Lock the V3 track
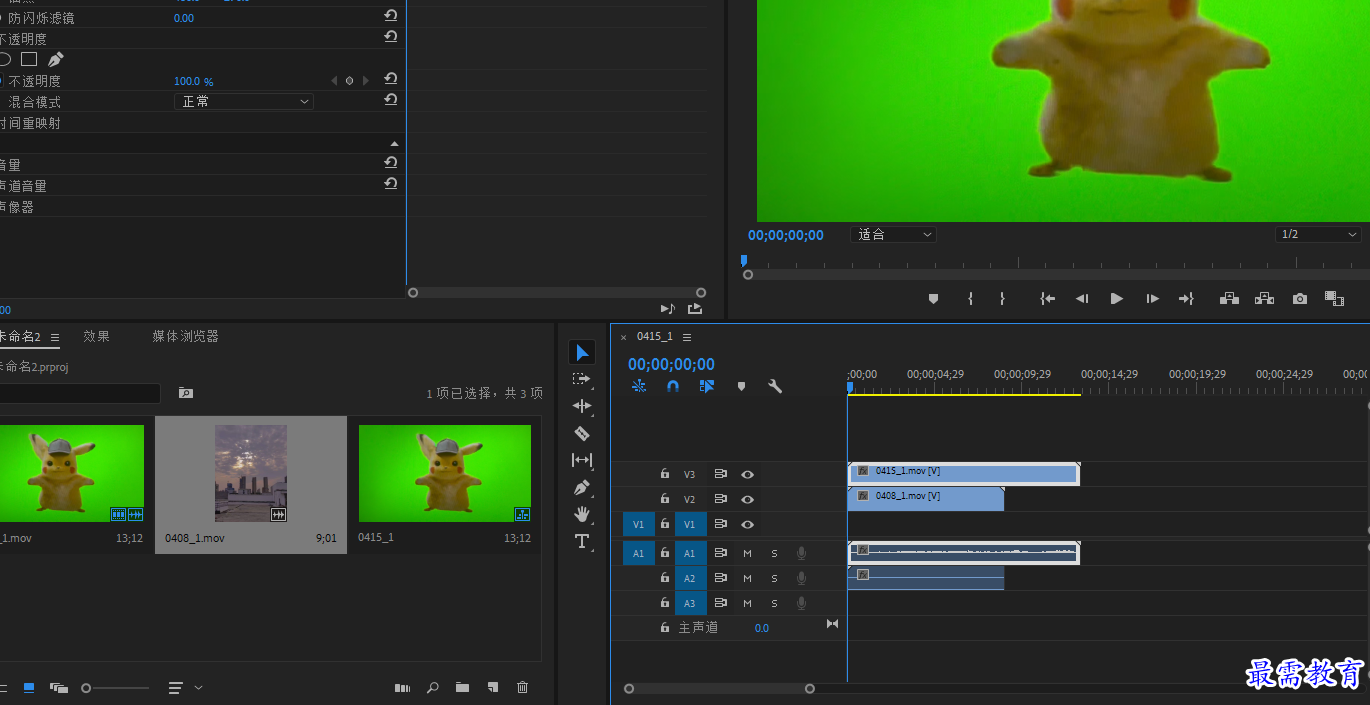This screenshot has width=1370, height=705. coord(664,474)
